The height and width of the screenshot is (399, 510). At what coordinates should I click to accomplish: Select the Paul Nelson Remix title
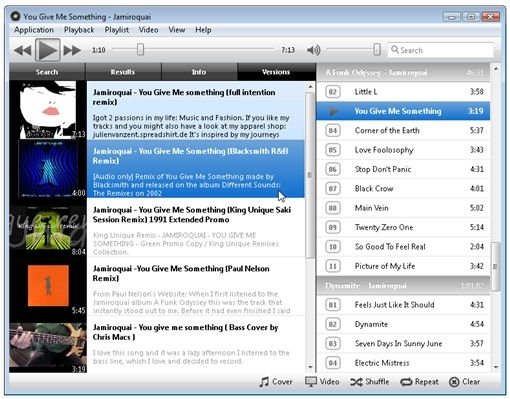(181, 273)
